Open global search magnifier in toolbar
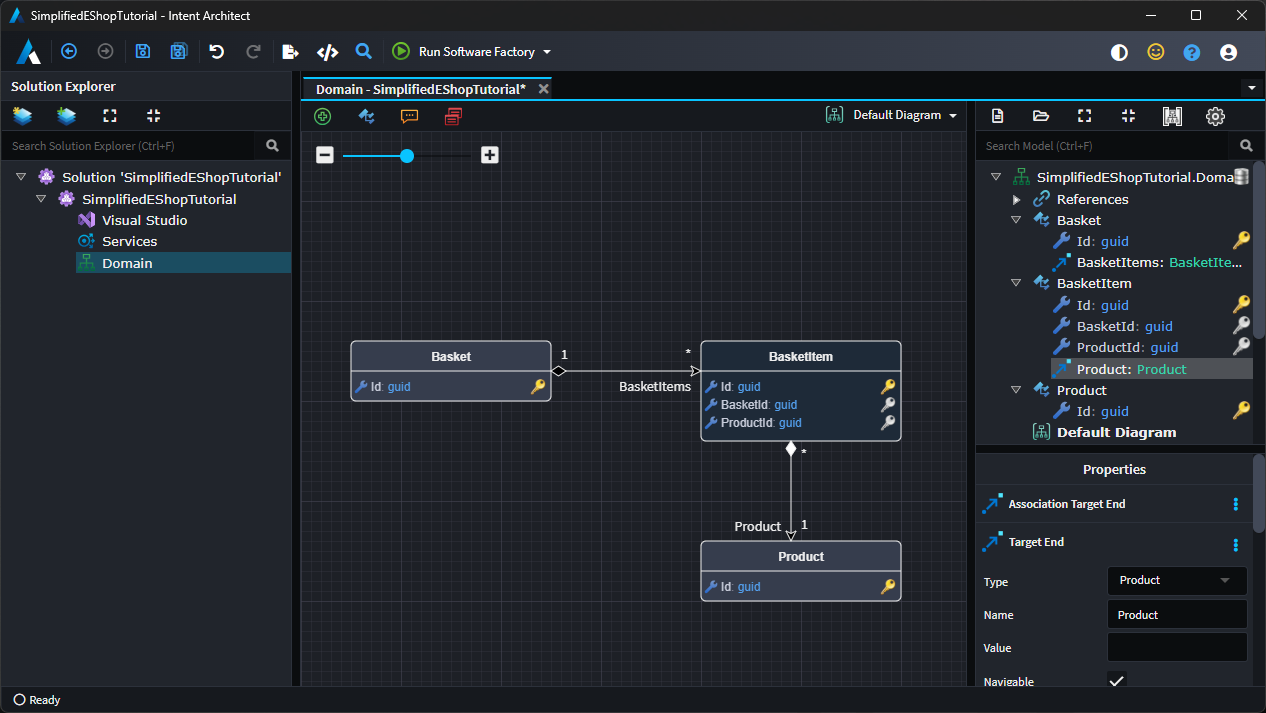Viewport: 1266px width, 713px height. pyautogui.click(x=364, y=52)
